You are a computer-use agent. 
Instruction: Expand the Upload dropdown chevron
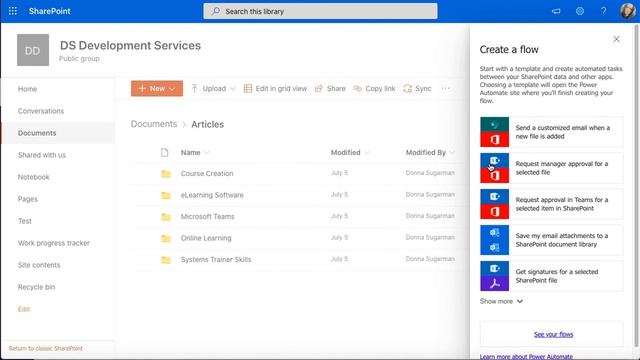pyautogui.click(x=233, y=89)
